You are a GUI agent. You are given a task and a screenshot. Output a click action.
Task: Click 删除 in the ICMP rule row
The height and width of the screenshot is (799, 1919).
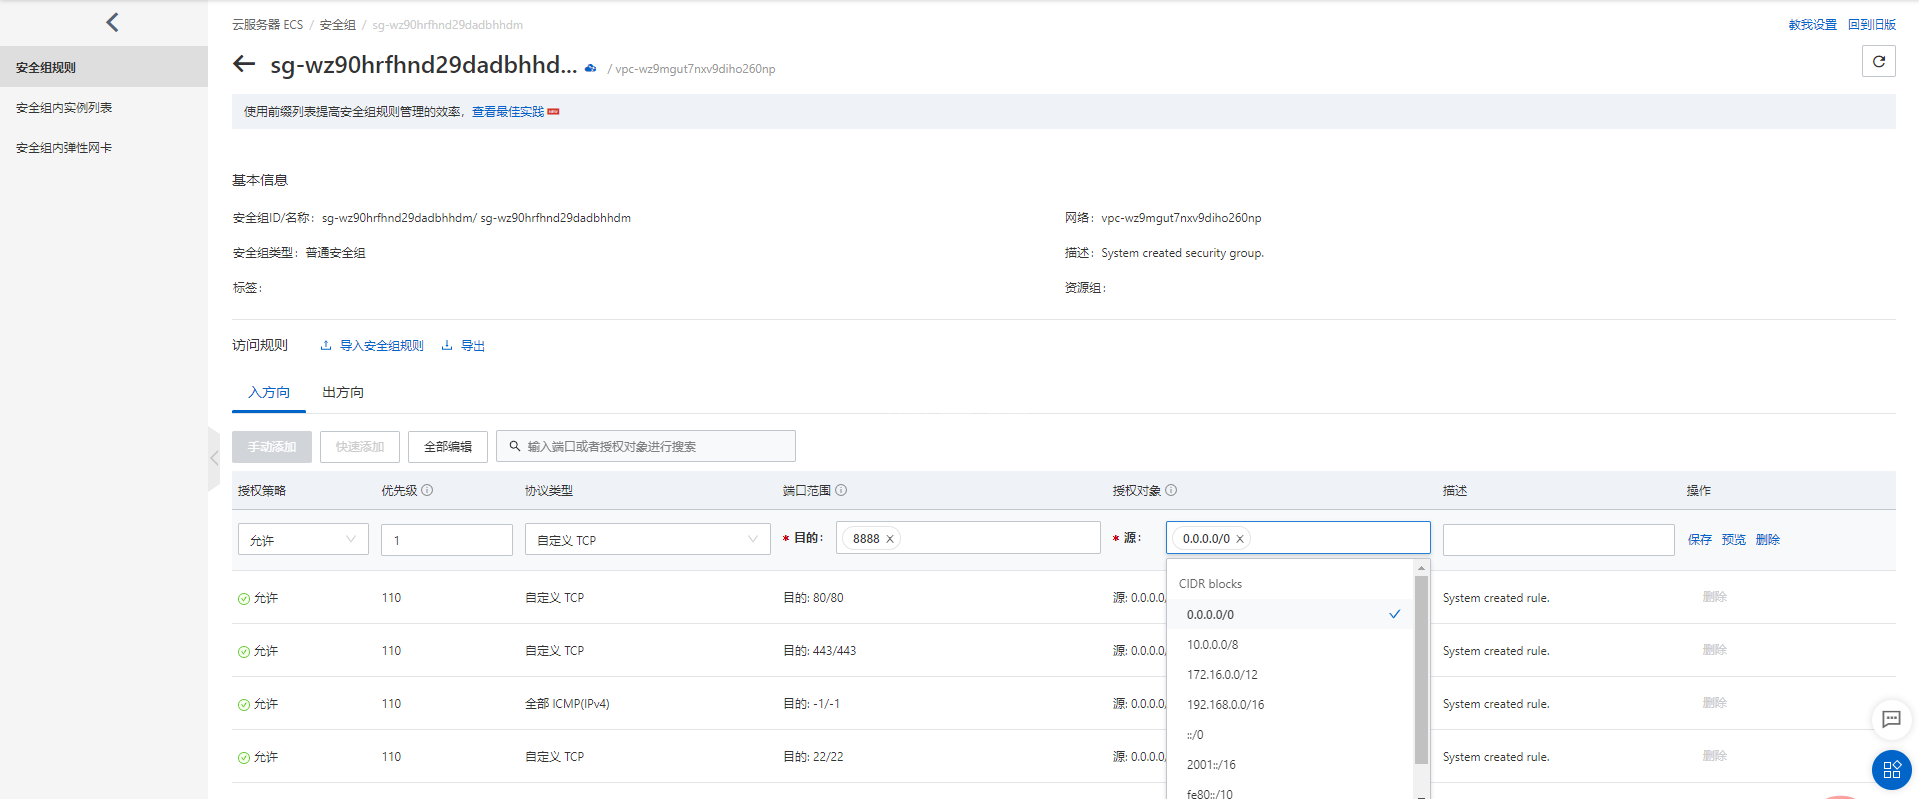click(x=1715, y=702)
